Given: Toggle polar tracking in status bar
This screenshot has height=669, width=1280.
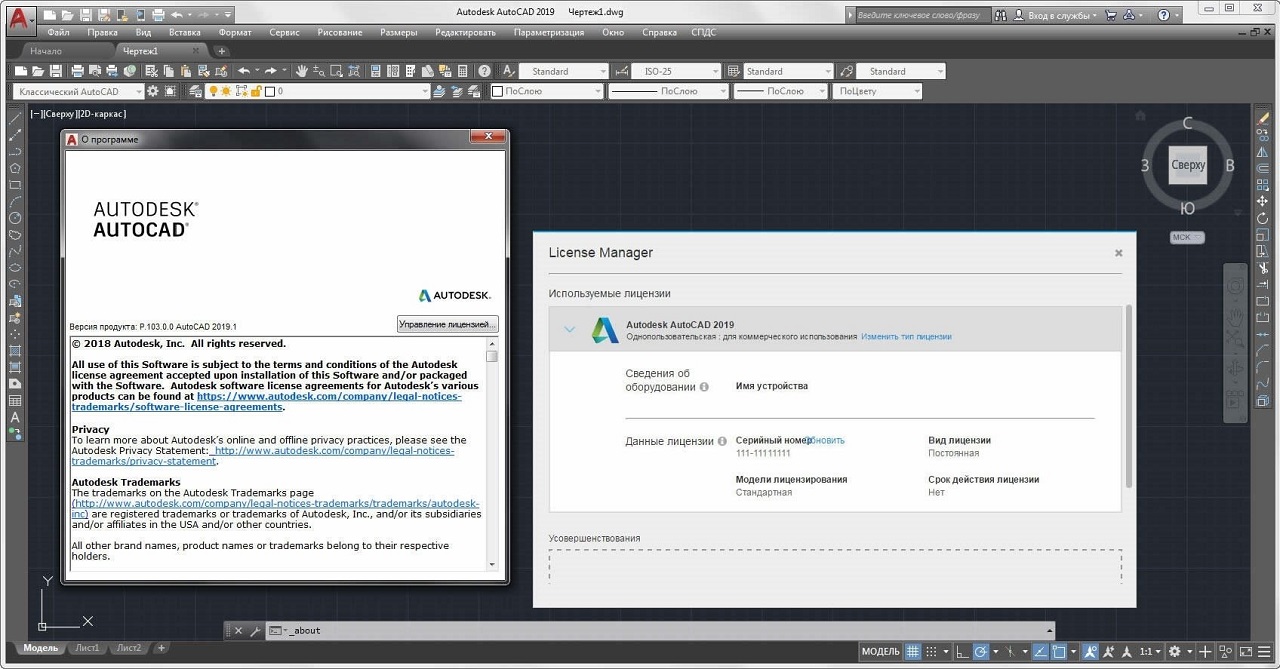Looking at the screenshot, I should click(x=981, y=651).
